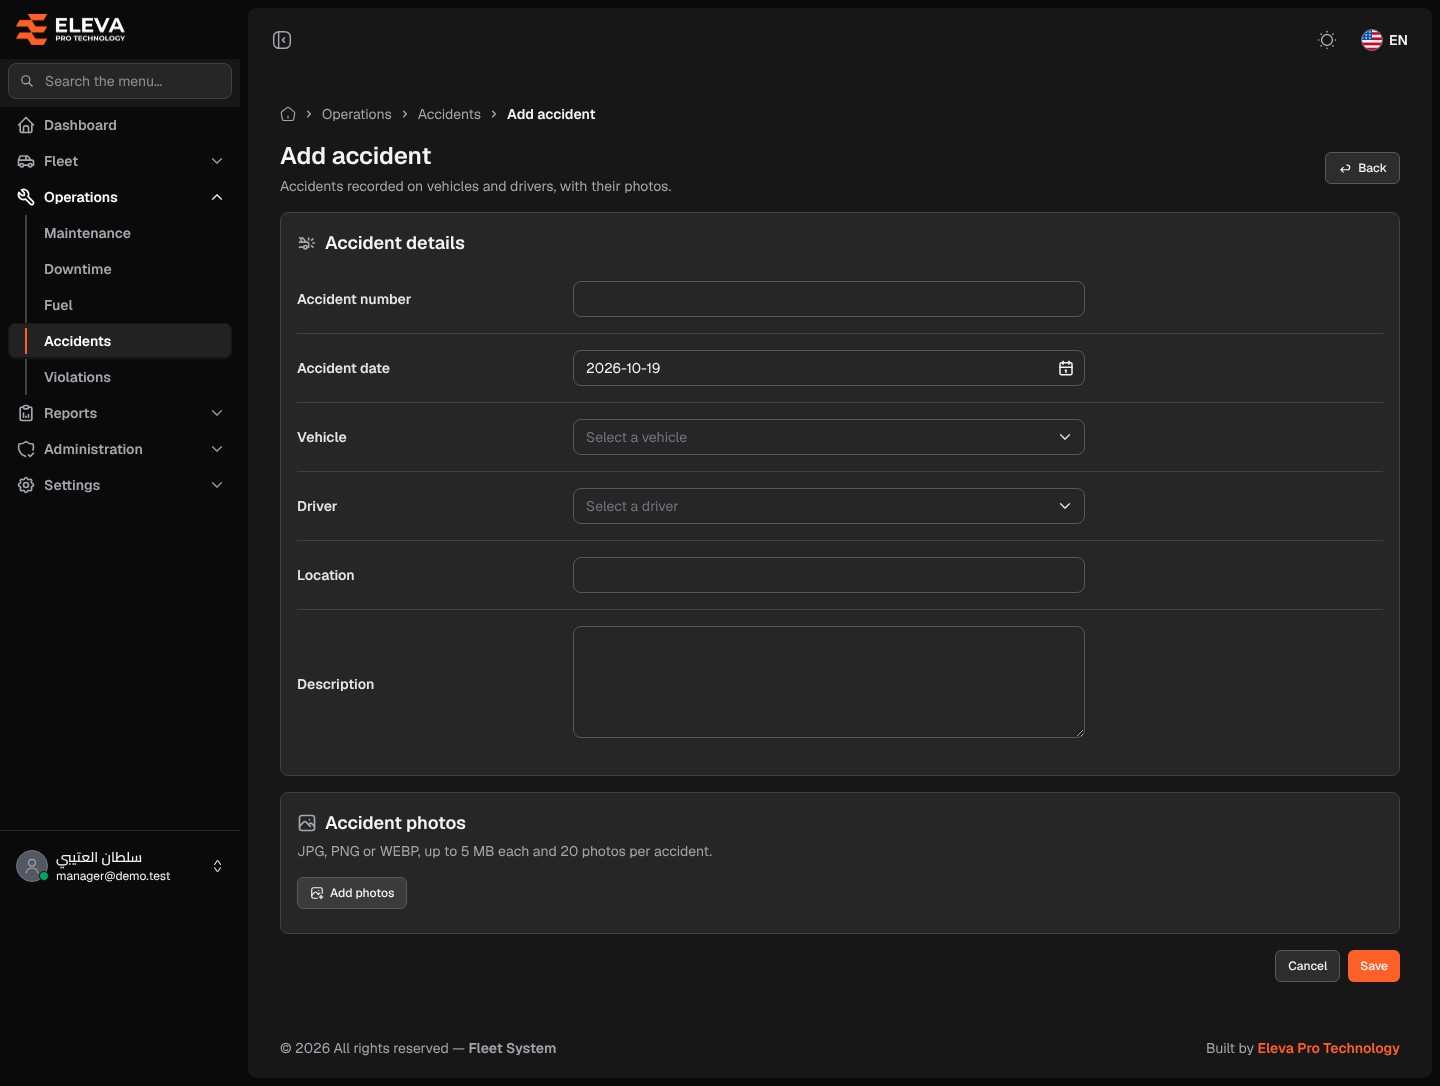Collapse the Operations menu chevron
The image size is (1440, 1086).
tap(217, 197)
